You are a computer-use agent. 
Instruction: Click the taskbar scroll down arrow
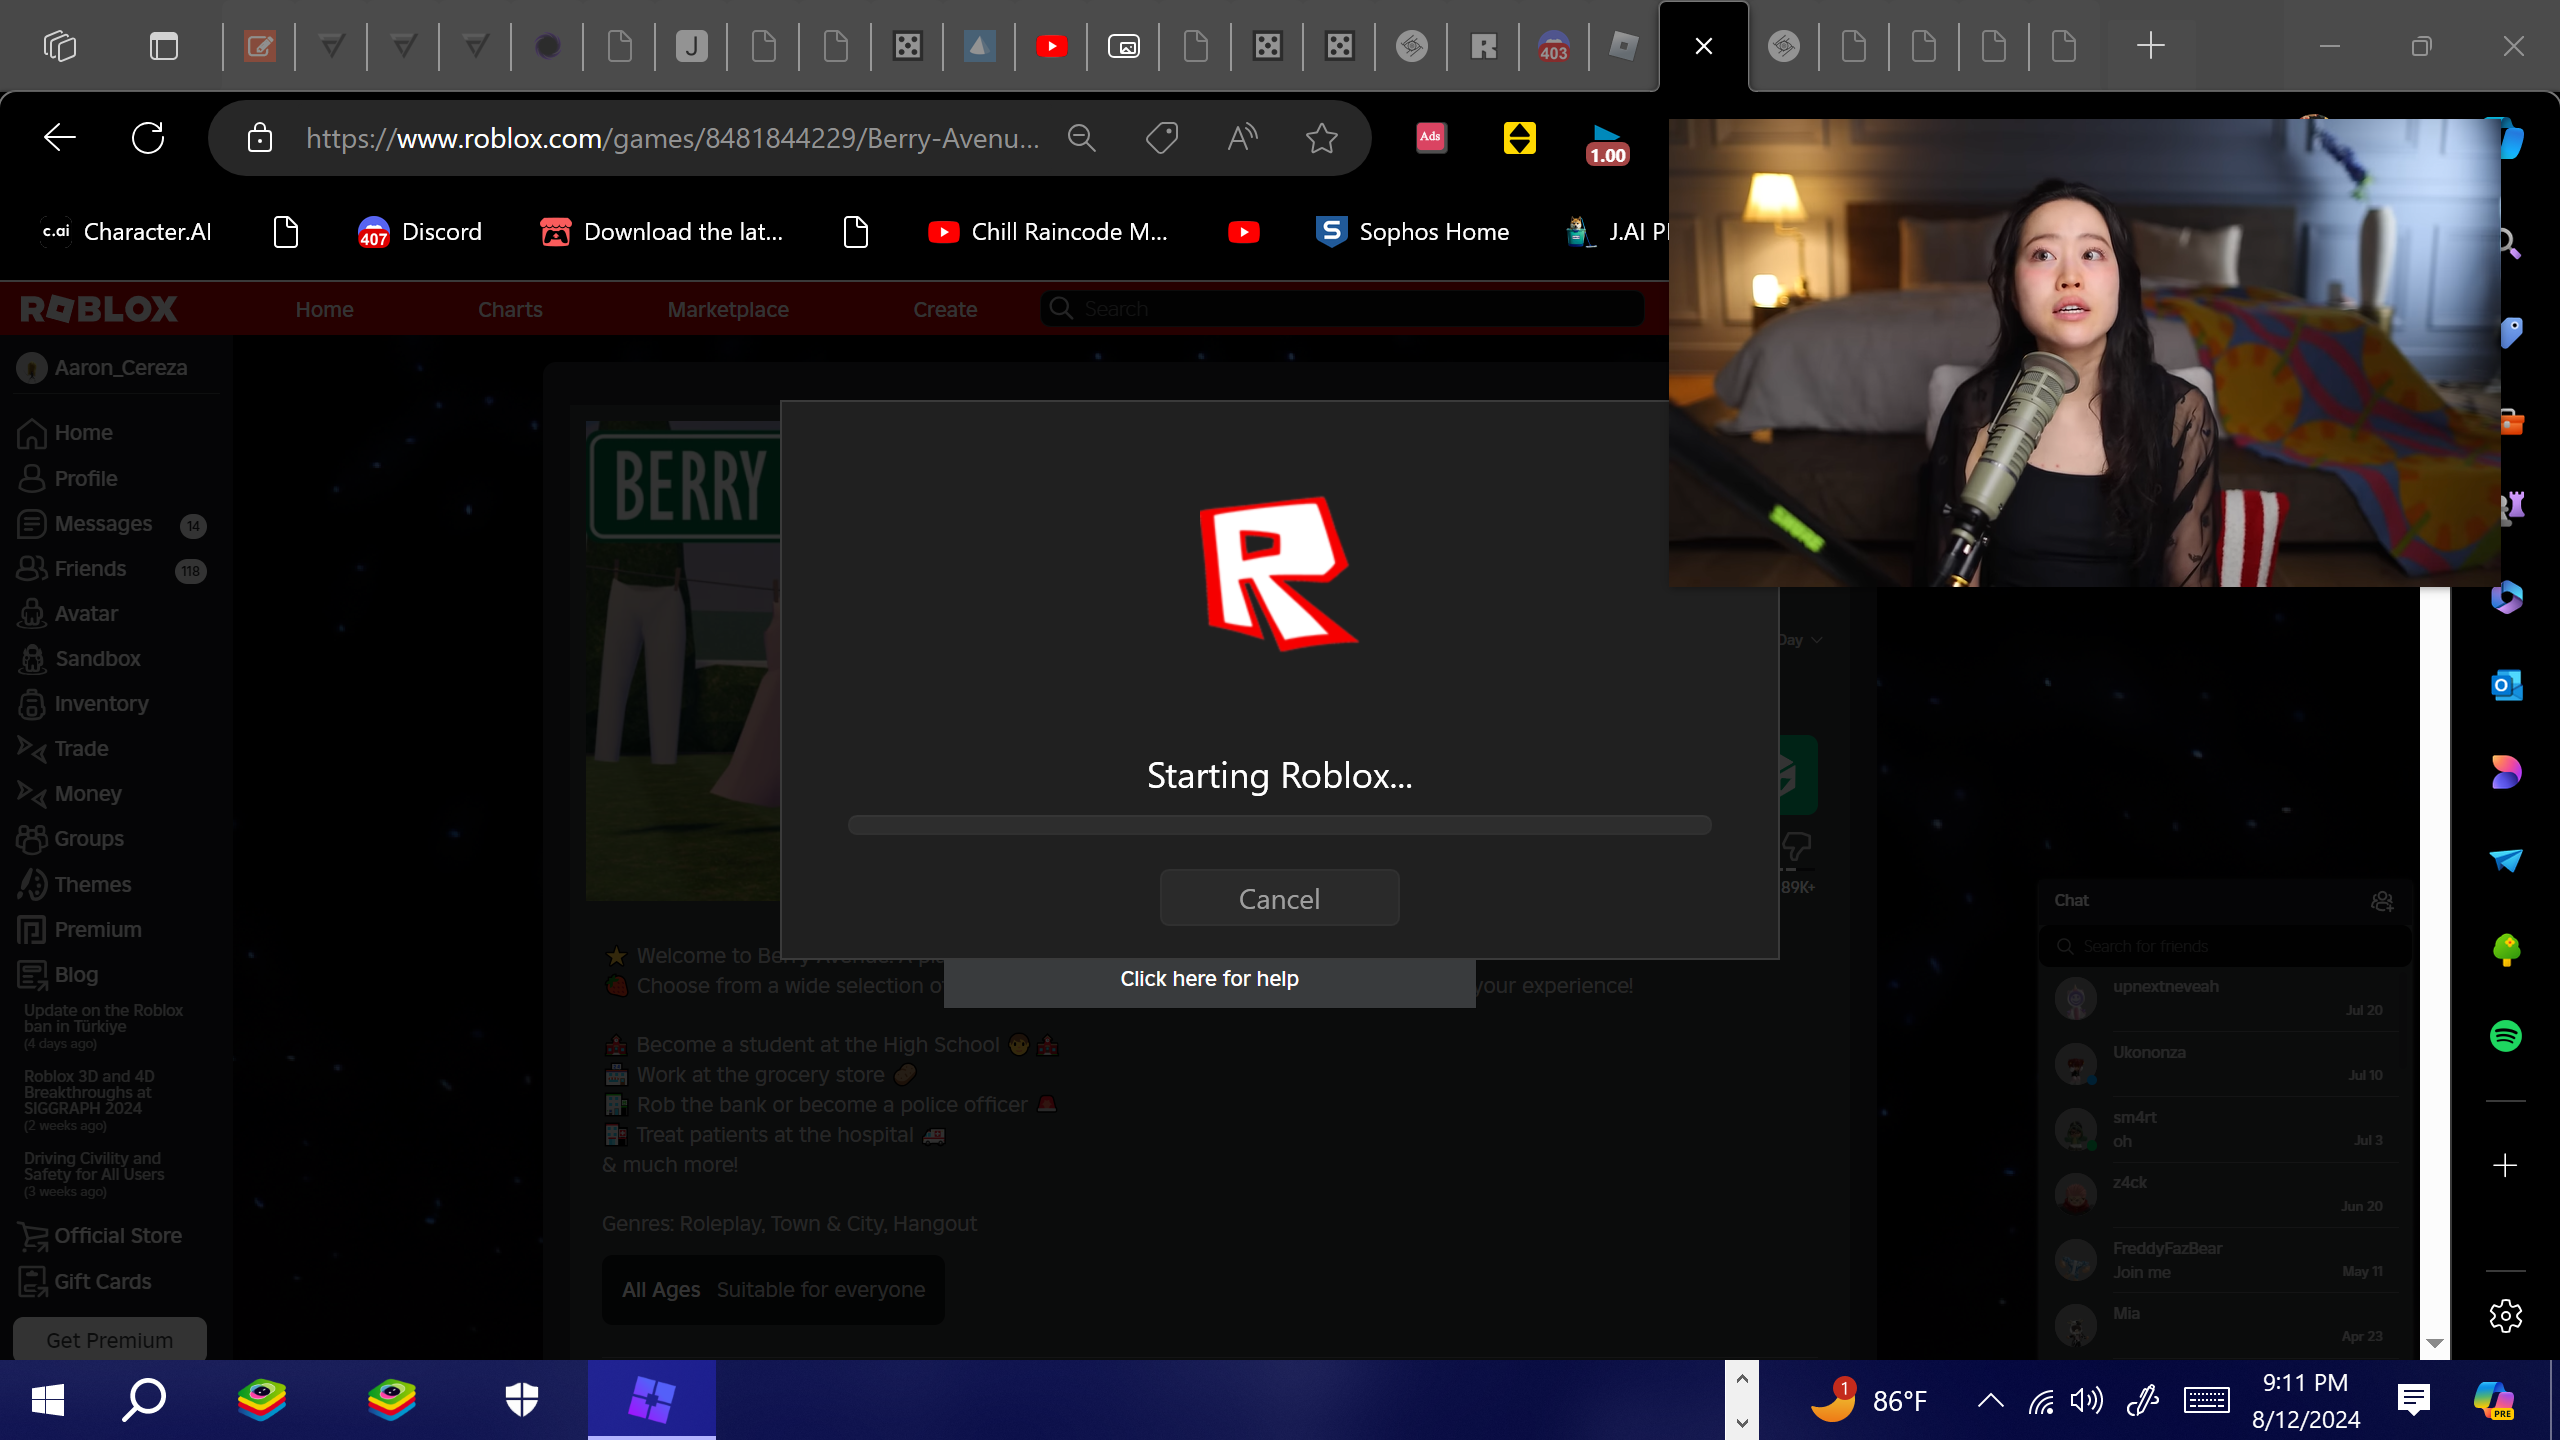point(1742,1422)
